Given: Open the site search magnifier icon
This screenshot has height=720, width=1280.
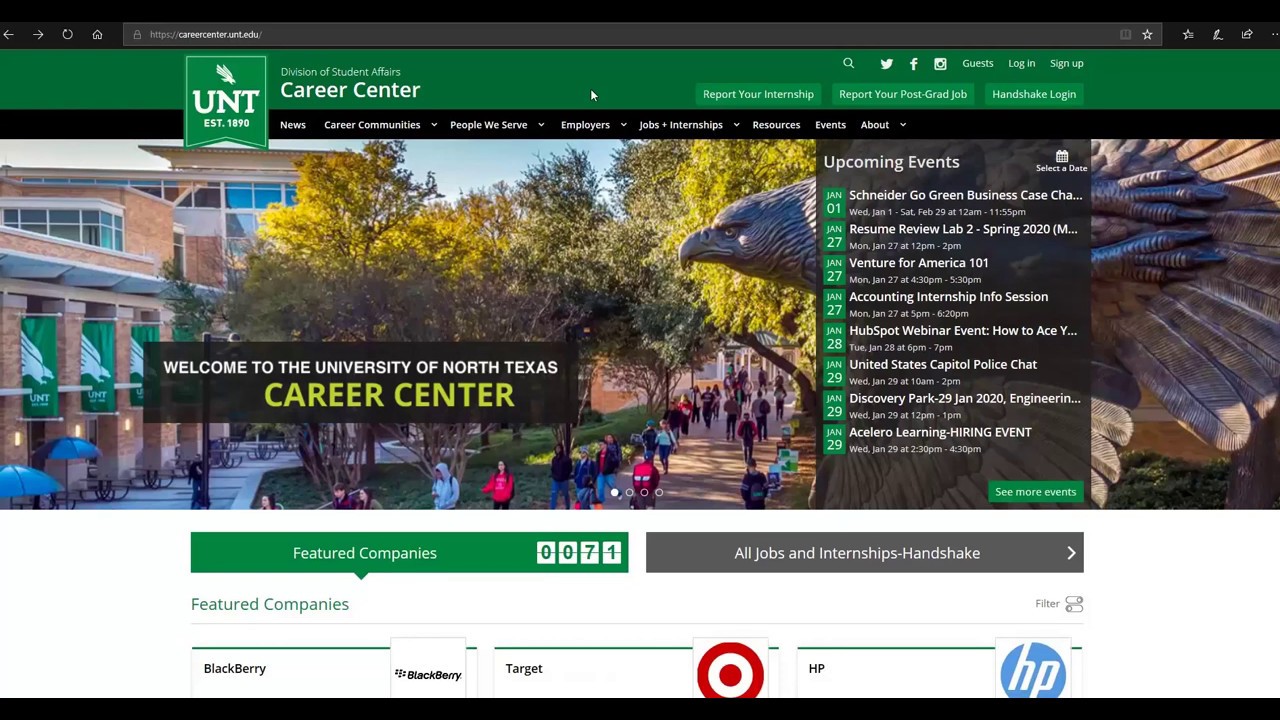Looking at the screenshot, I should tap(848, 63).
